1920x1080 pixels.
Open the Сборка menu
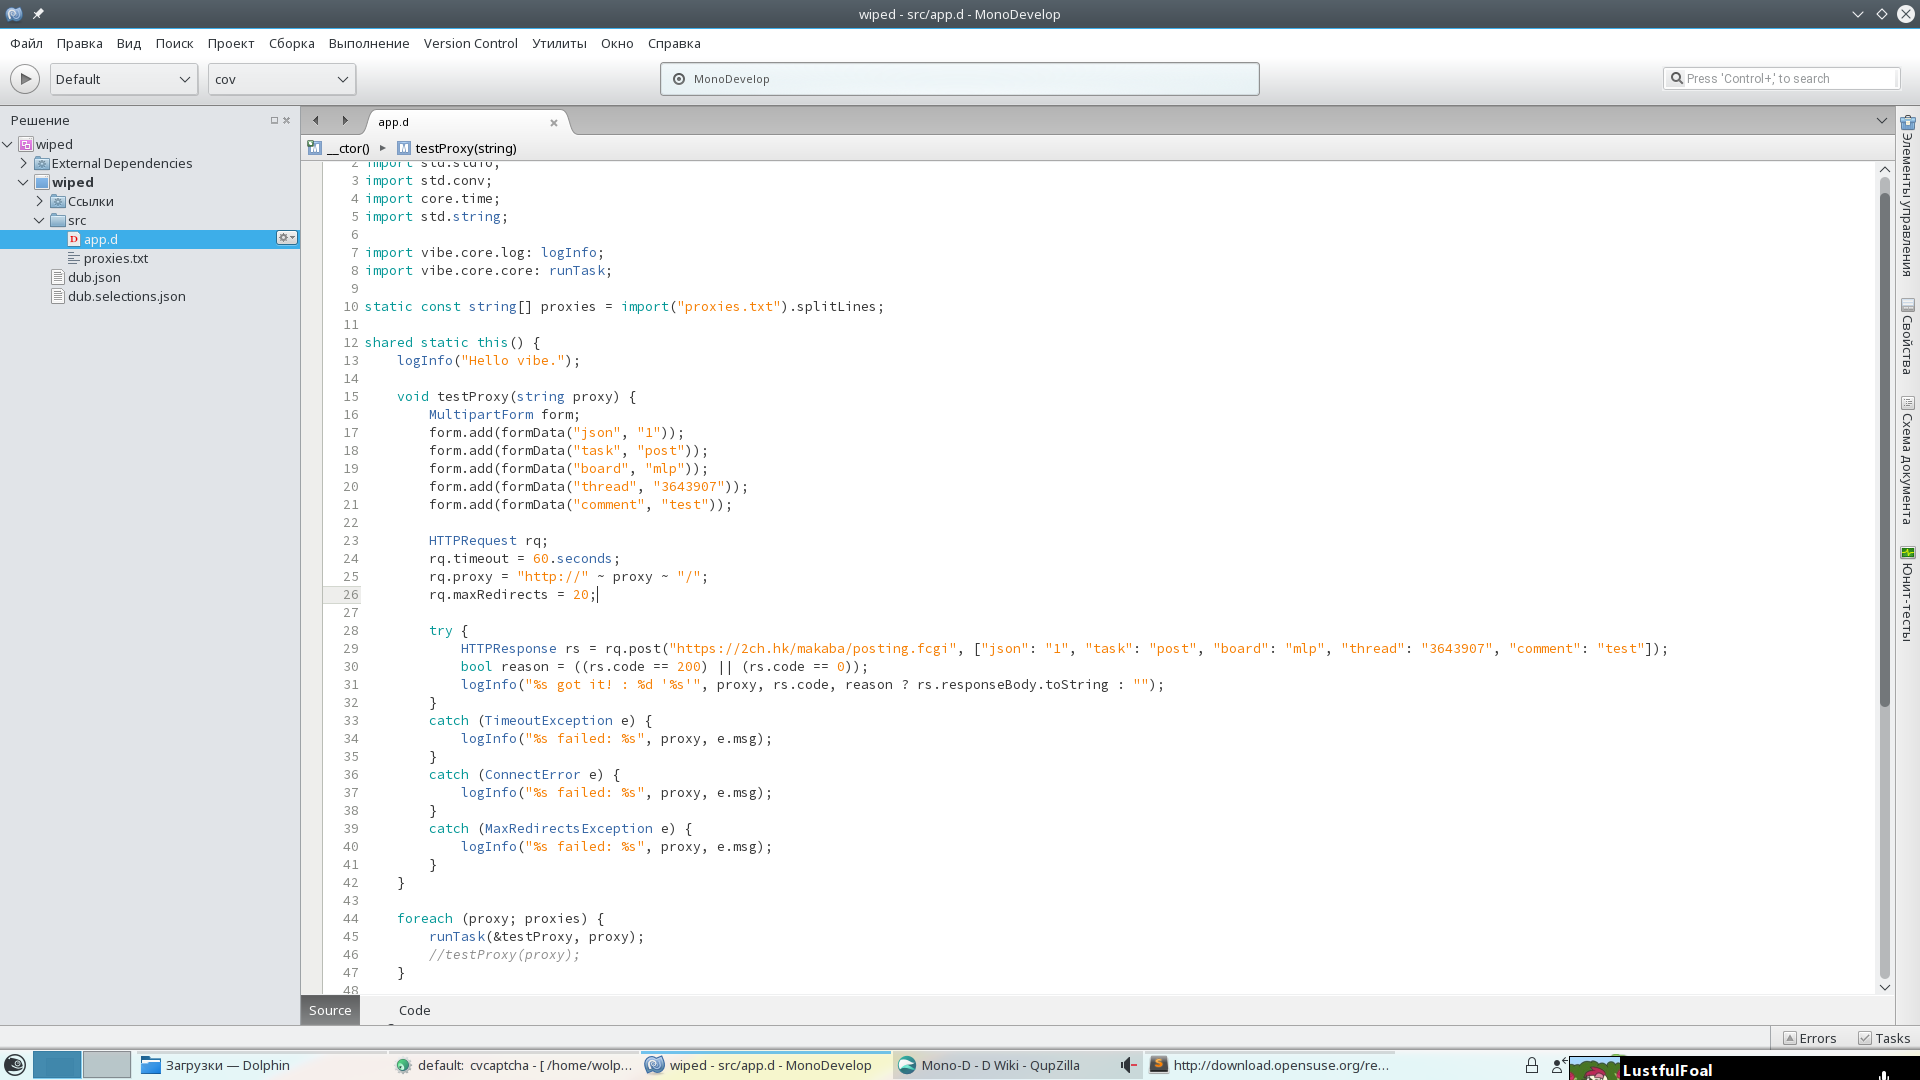[x=292, y=43]
